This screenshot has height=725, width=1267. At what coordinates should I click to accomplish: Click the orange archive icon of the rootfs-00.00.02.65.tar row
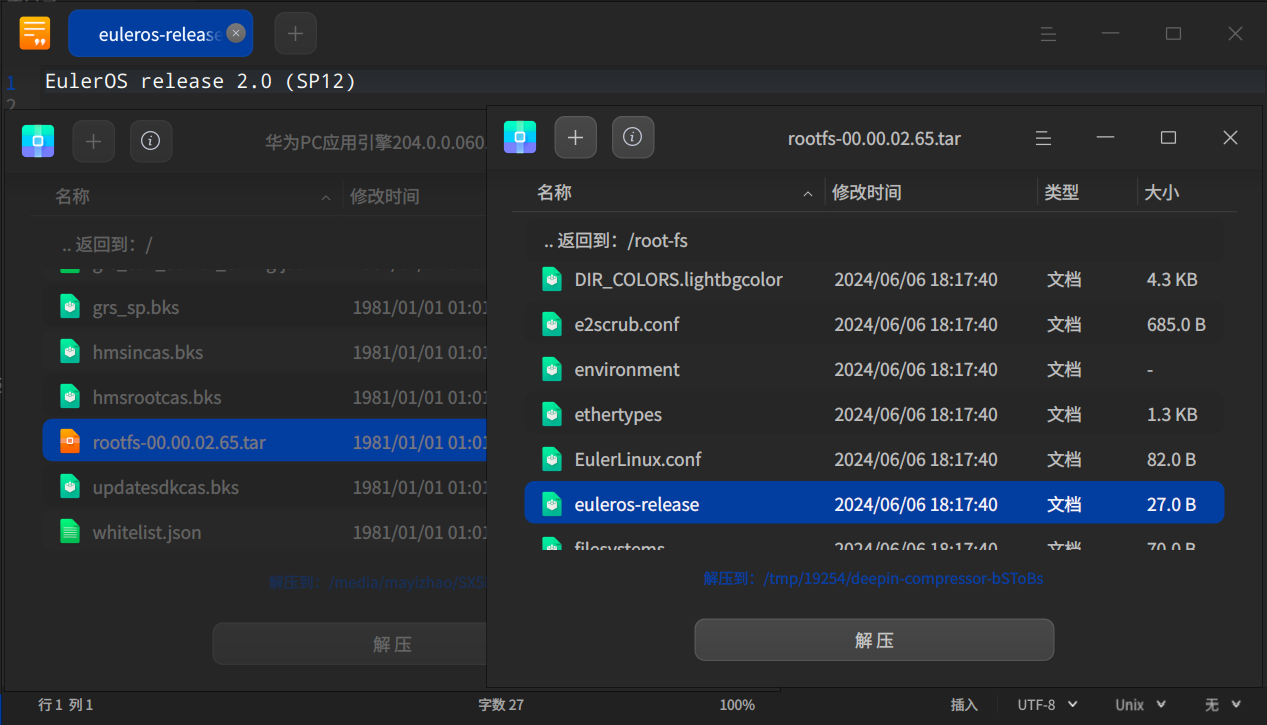pos(70,441)
